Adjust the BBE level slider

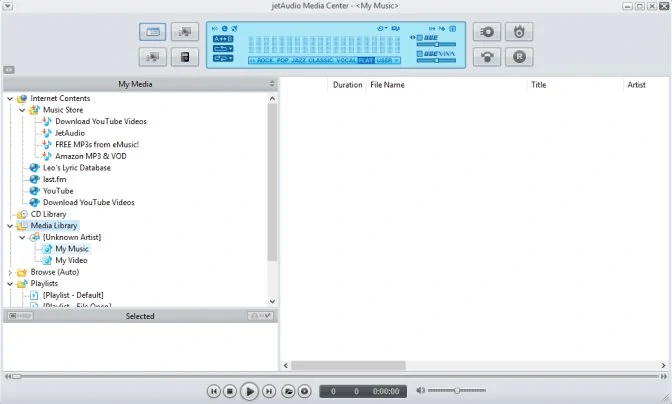click(436, 45)
